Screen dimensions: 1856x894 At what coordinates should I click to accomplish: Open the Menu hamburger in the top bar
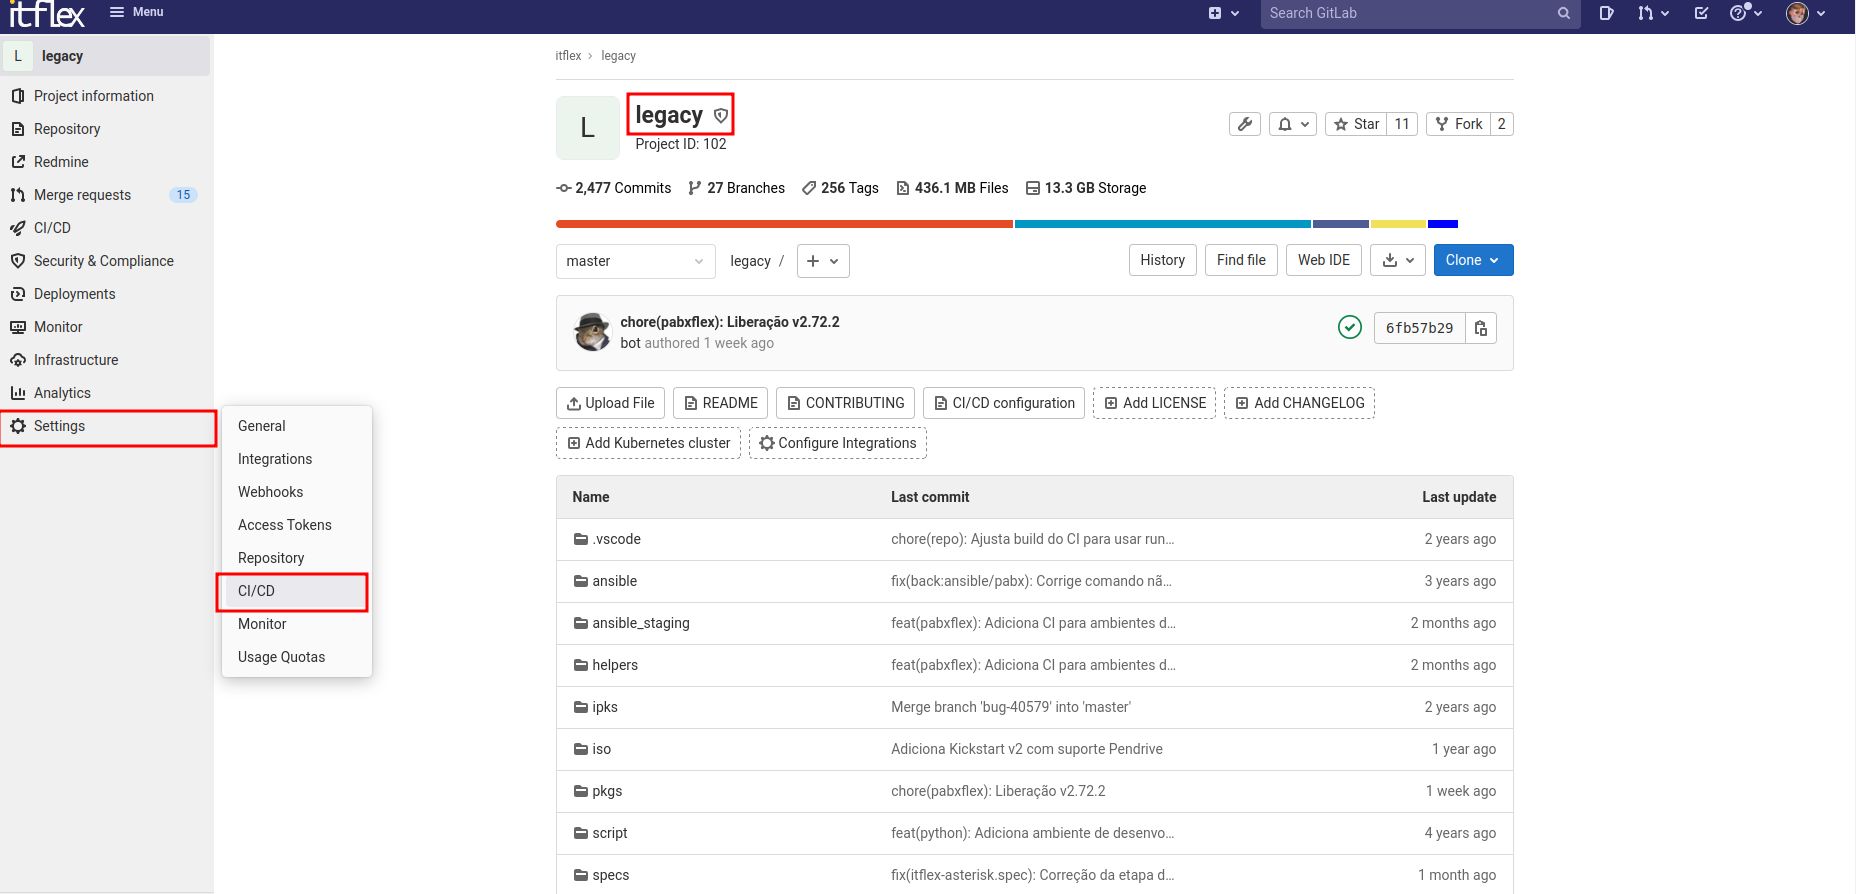(136, 12)
